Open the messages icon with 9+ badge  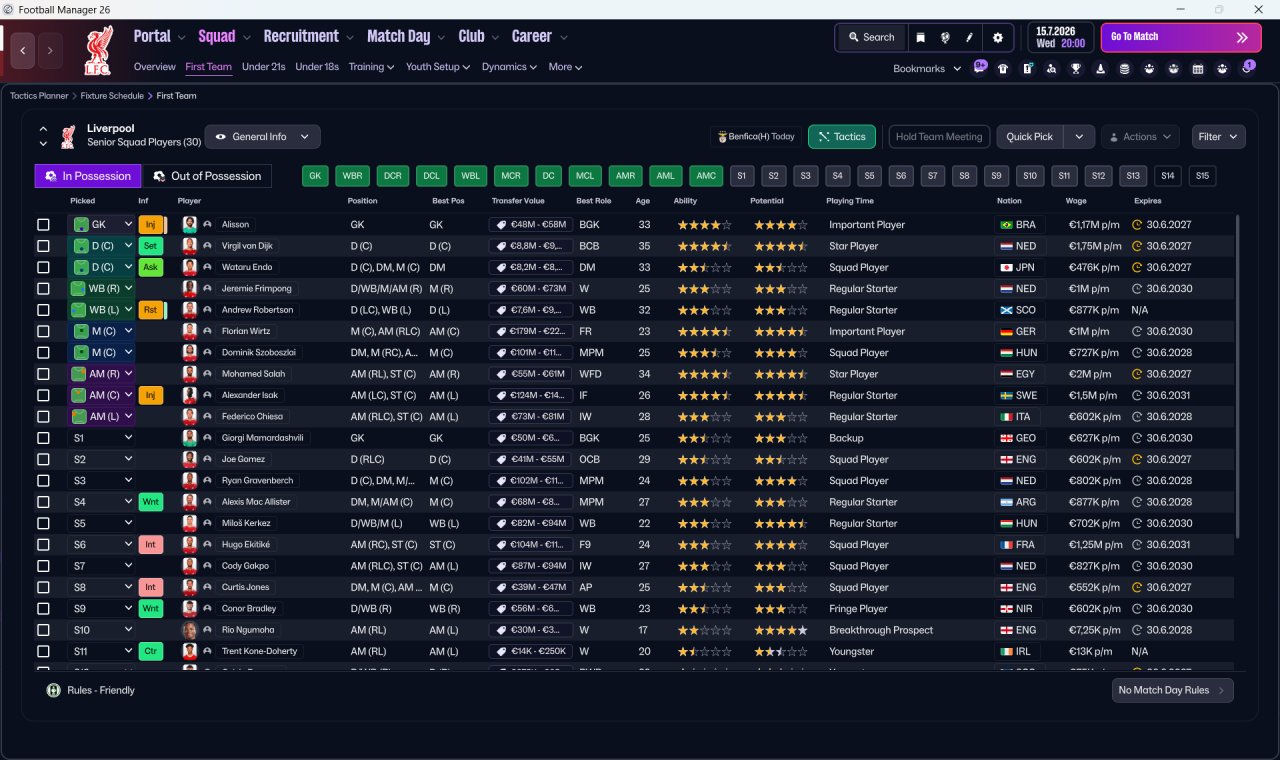(x=980, y=67)
